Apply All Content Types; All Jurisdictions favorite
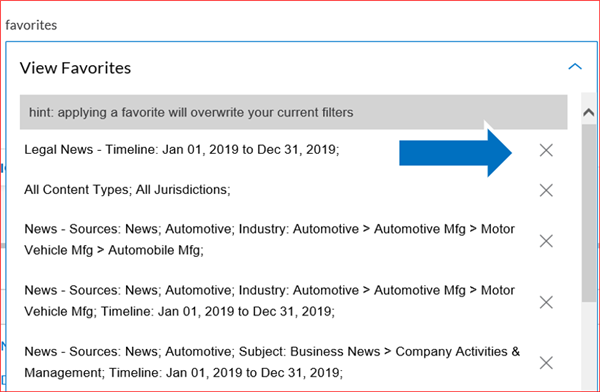Image resolution: width=600 pixels, height=392 pixels. [x=127, y=189]
